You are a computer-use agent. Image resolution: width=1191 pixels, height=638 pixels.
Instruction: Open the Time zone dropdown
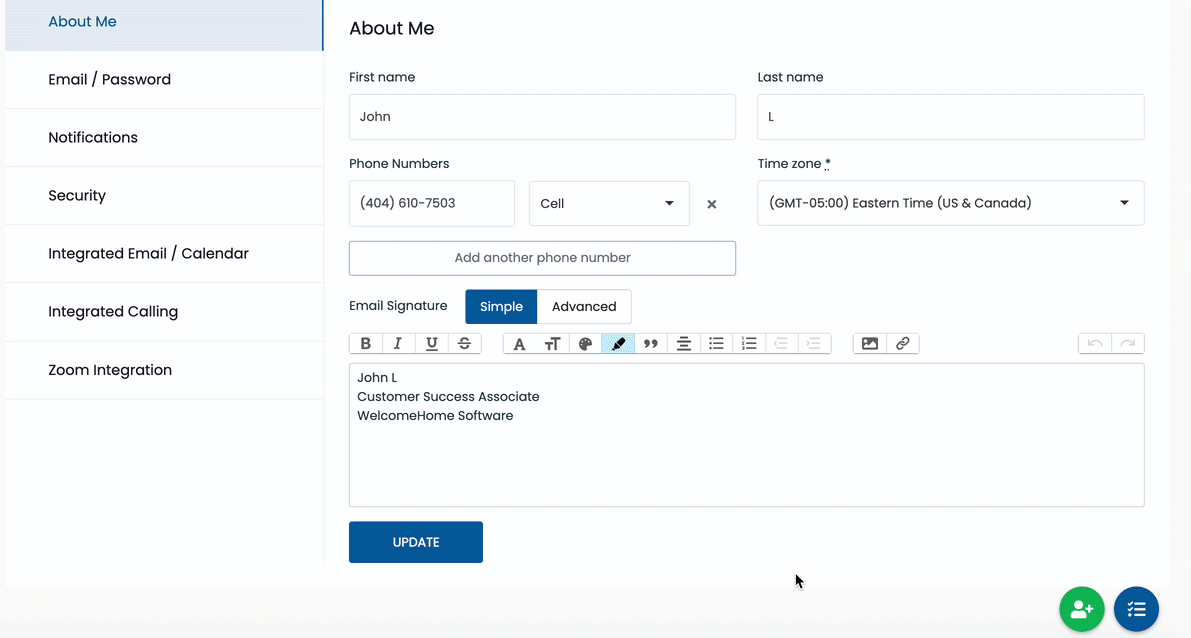950,203
